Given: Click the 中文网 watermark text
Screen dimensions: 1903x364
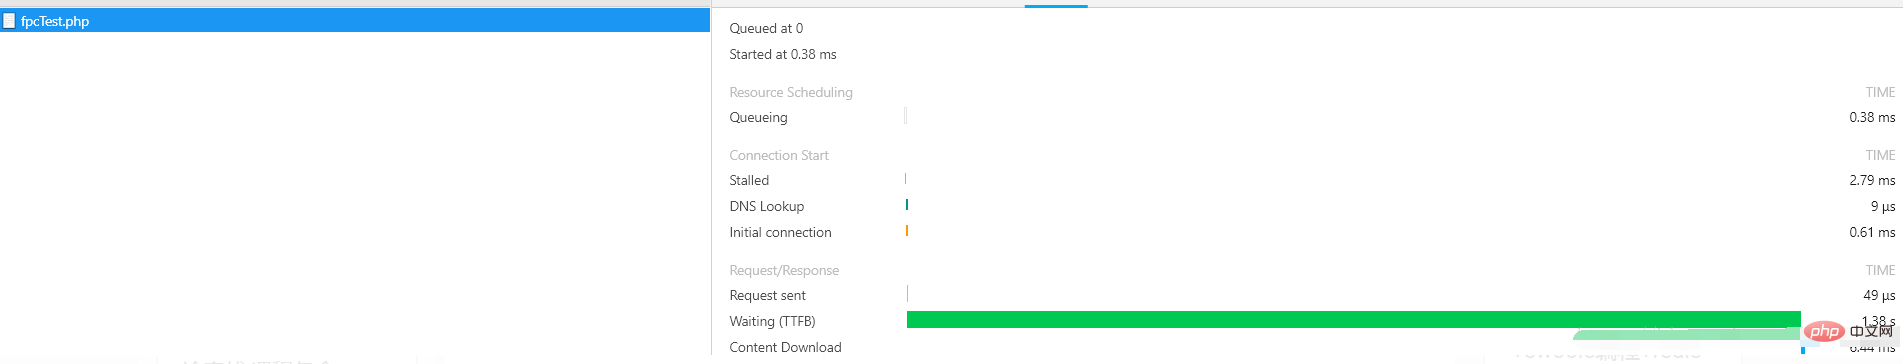Looking at the screenshot, I should 1872,331.
